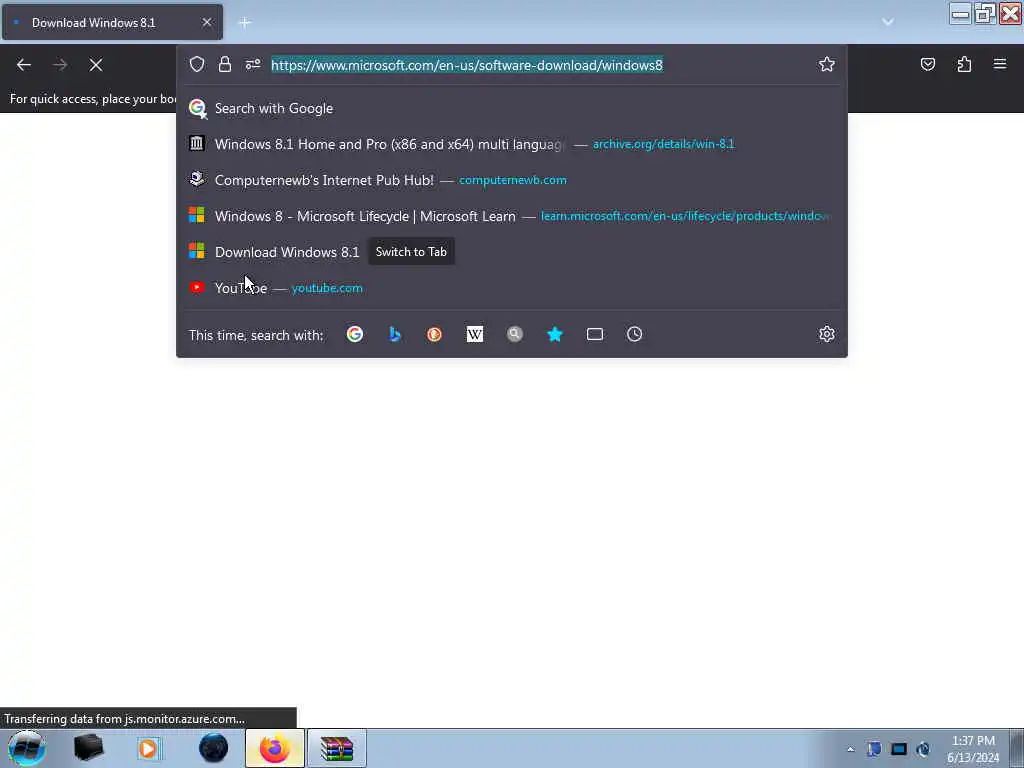Expand the list all tabs dropdown
Screen dimensions: 1024x768
[888, 22]
